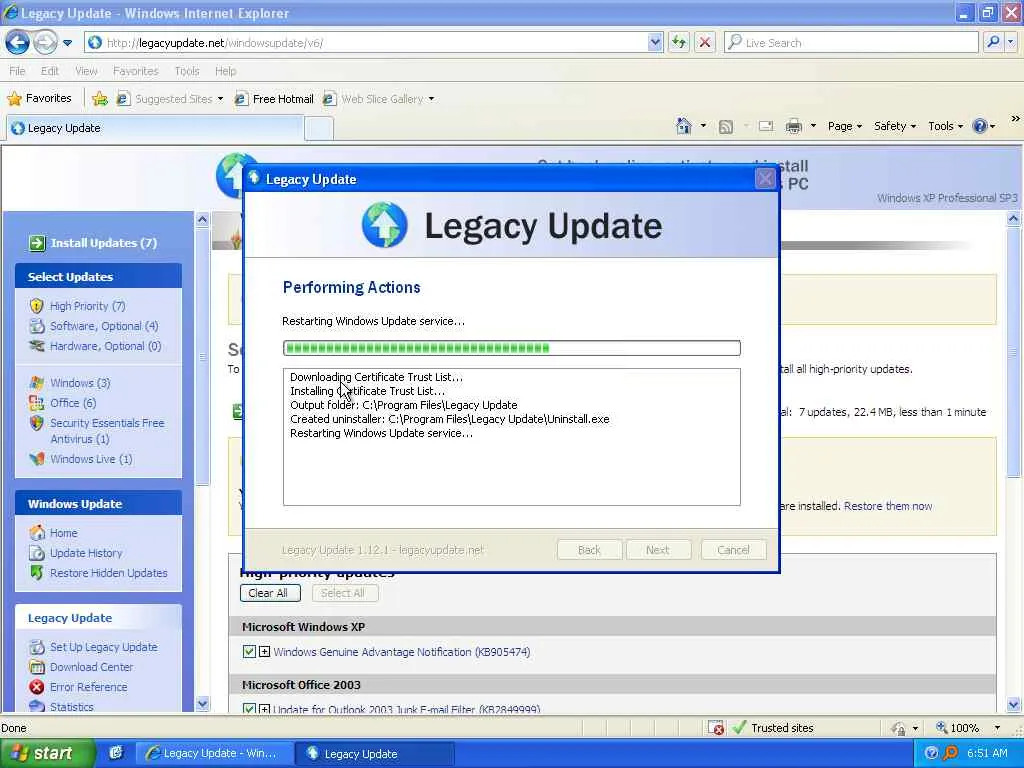Click the Help question mark icon
1024x768 pixels.
(x=980, y=126)
